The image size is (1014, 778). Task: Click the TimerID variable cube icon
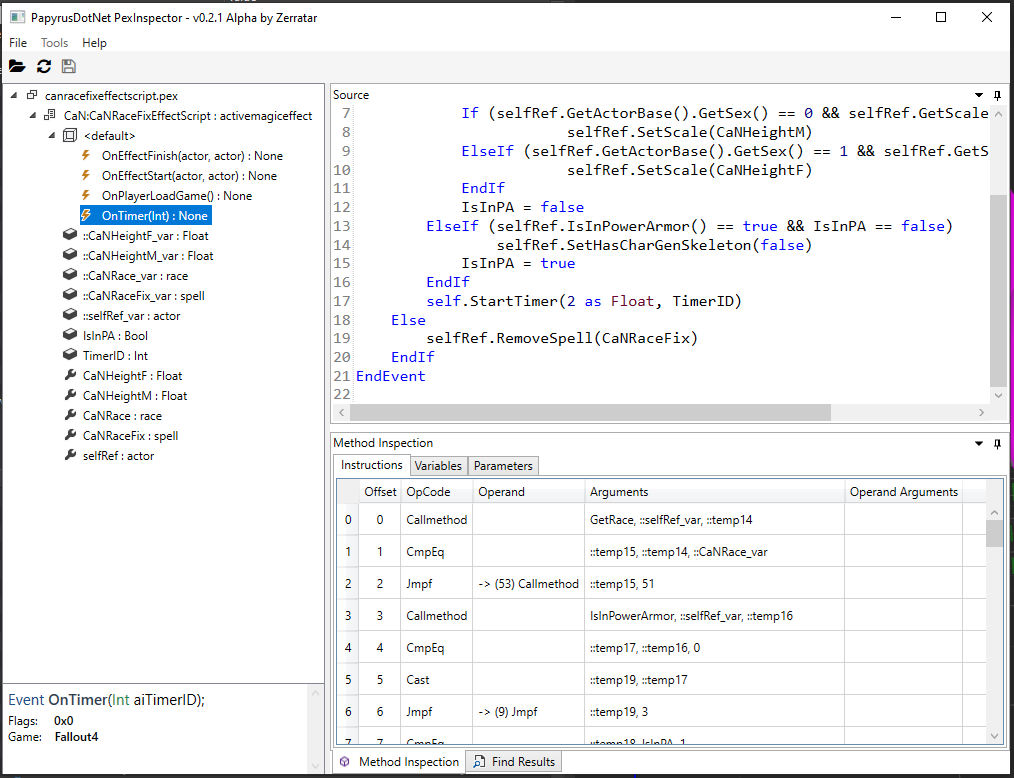pos(70,355)
